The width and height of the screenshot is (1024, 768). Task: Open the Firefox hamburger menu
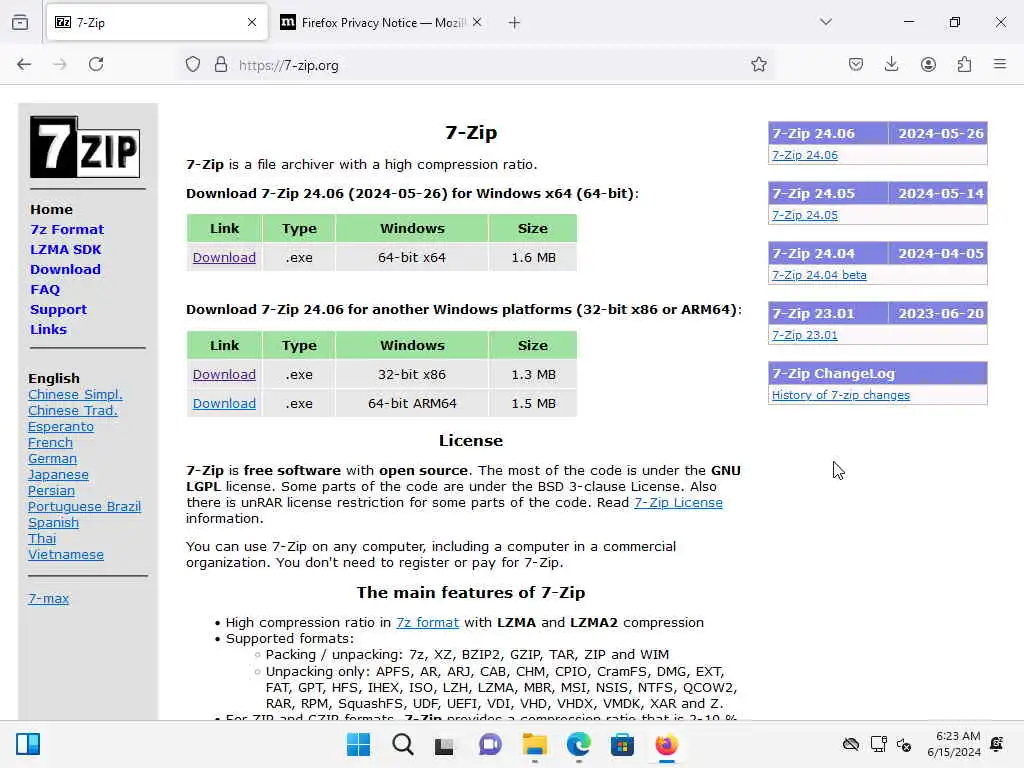pyautogui.click(x=1000, y=64)
